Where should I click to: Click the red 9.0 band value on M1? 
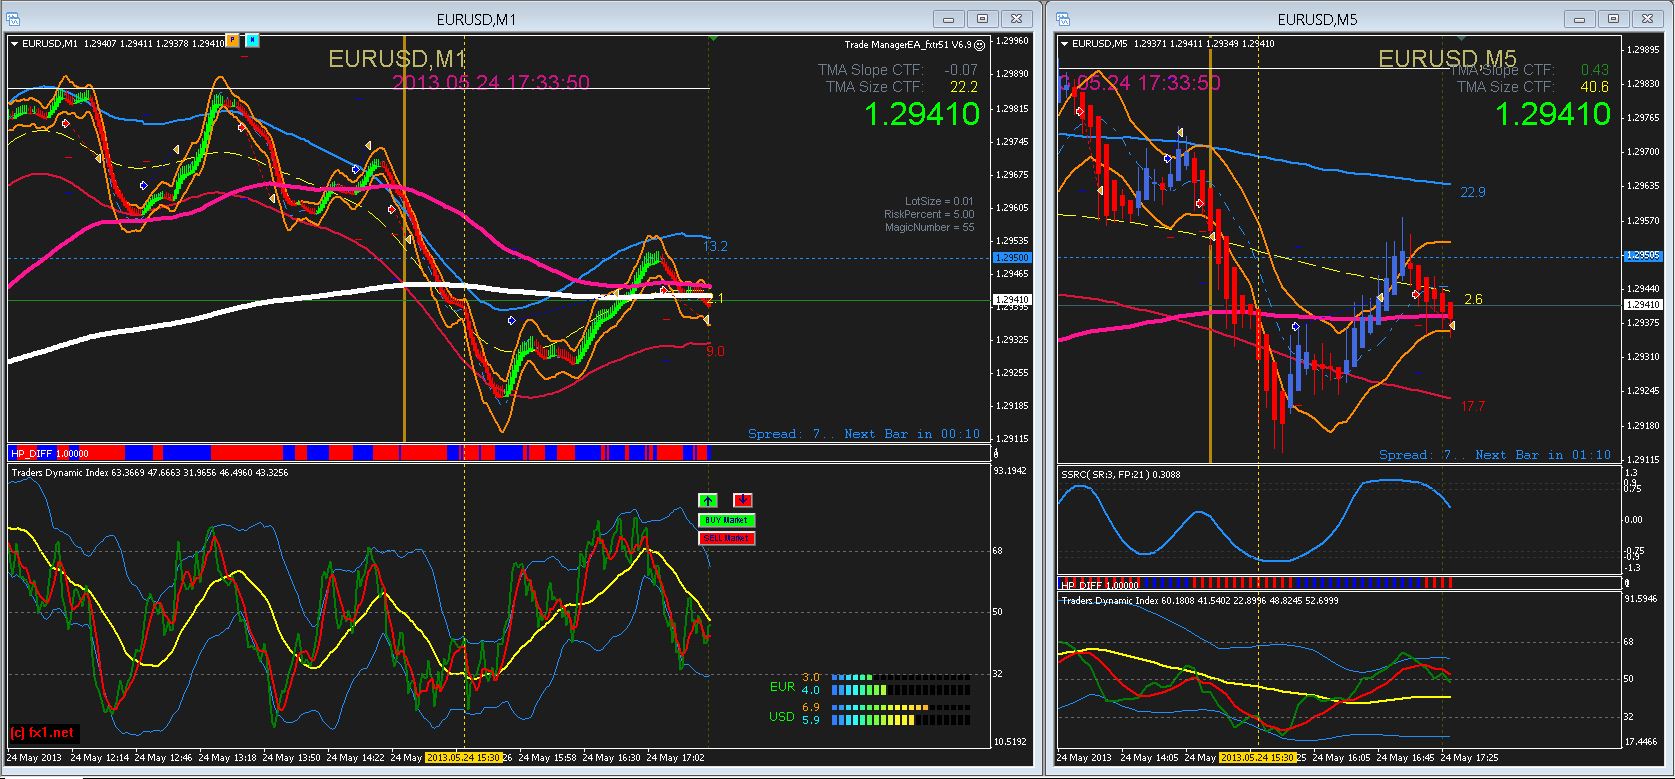click(715, 352)
